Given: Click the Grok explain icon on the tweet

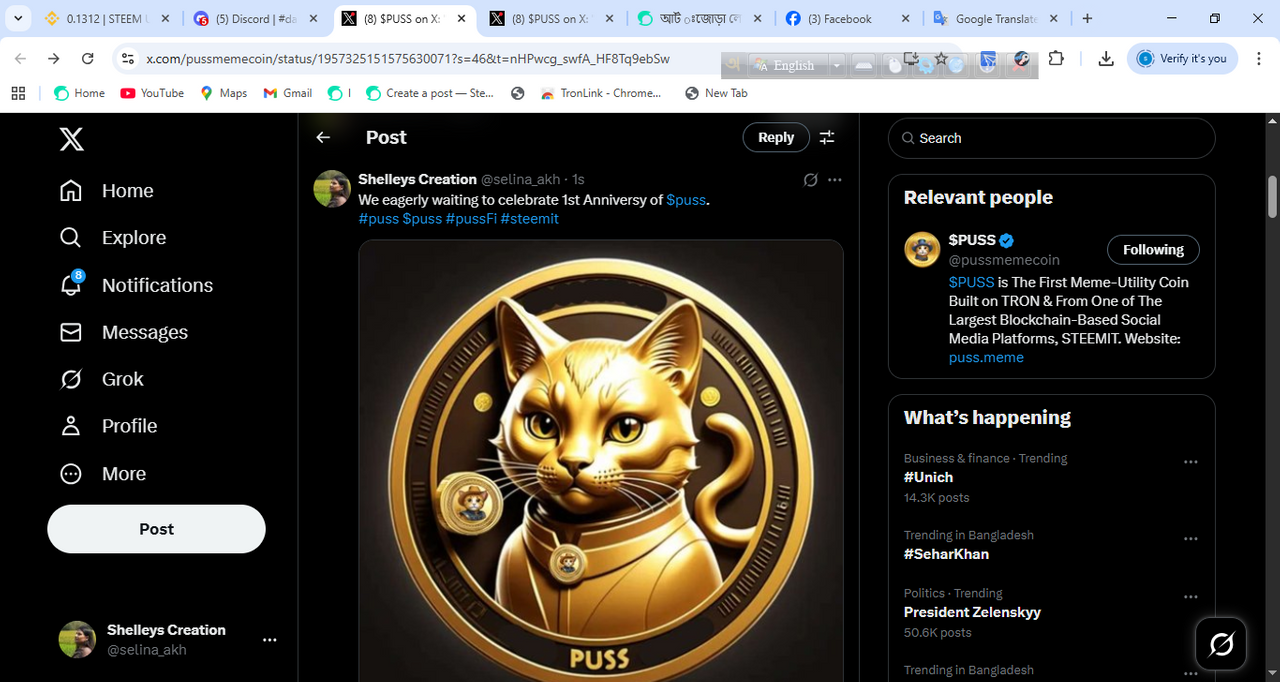Looking at the screenshot, I should click(x=810, y=180).
